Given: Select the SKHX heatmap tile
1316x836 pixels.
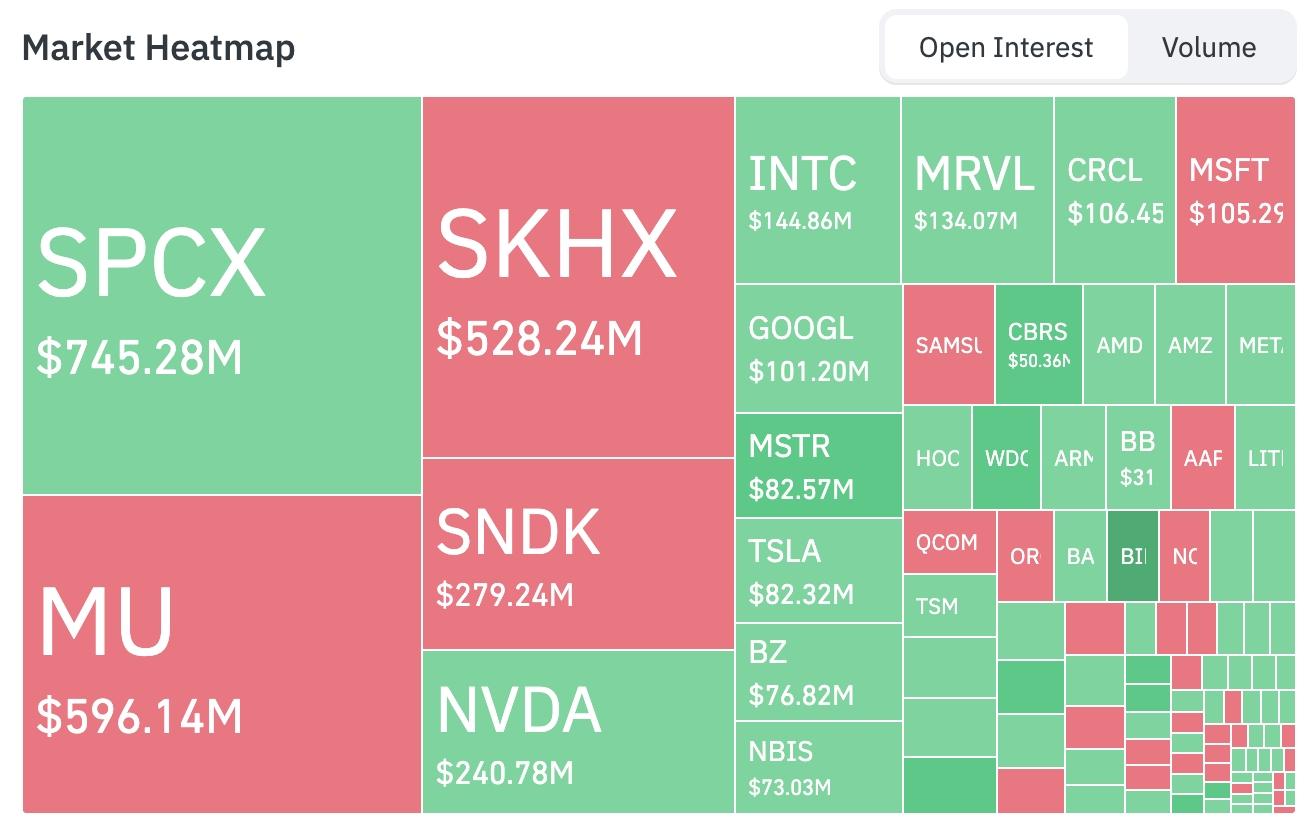Looking at the screenshot, I should click(578, 278).
